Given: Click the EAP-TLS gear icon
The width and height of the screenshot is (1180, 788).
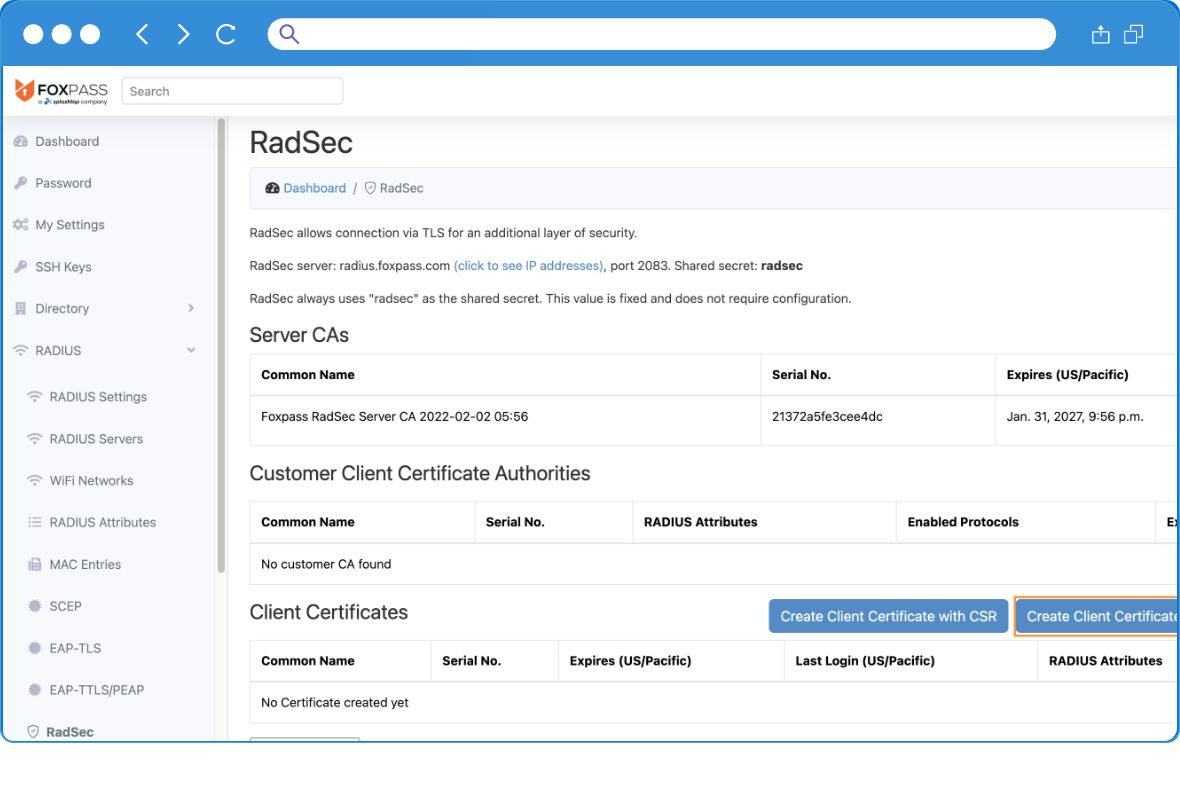Looking at the screenshot, I should pos(33,648).
